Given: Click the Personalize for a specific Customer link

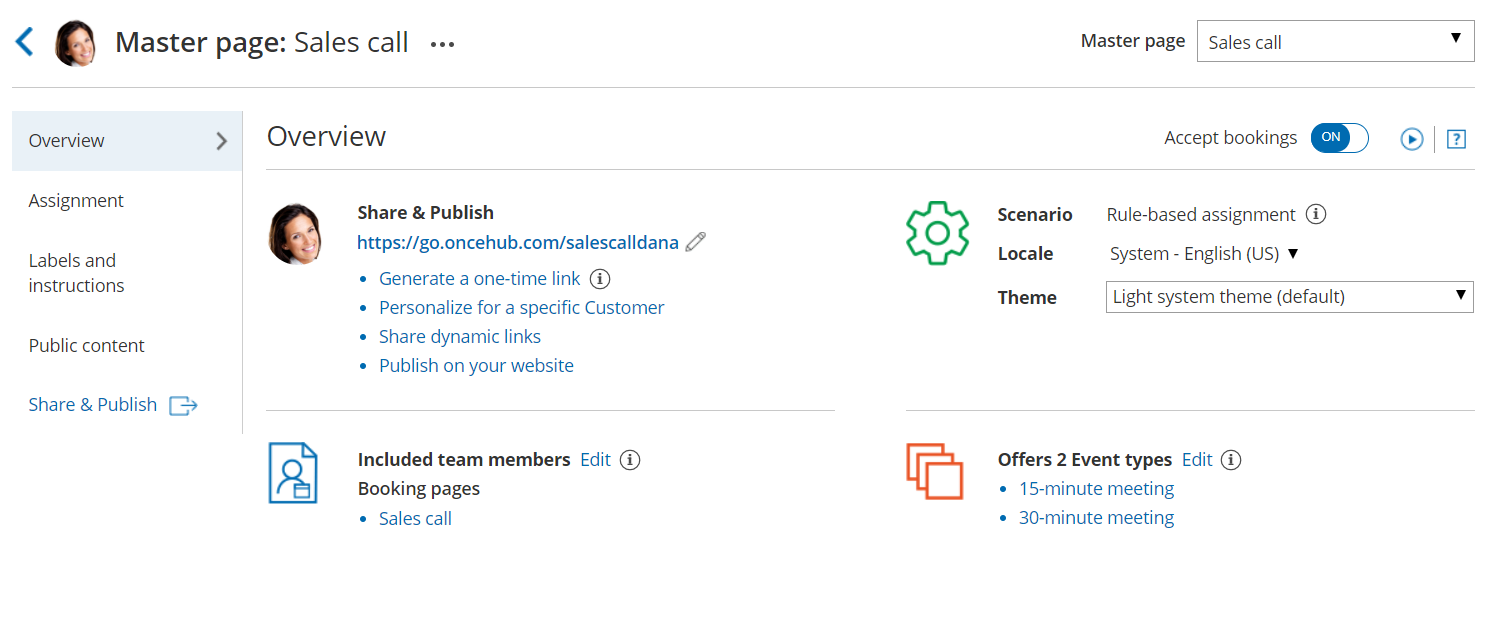Looking at the screenshot, I should [x=521, y=308].
